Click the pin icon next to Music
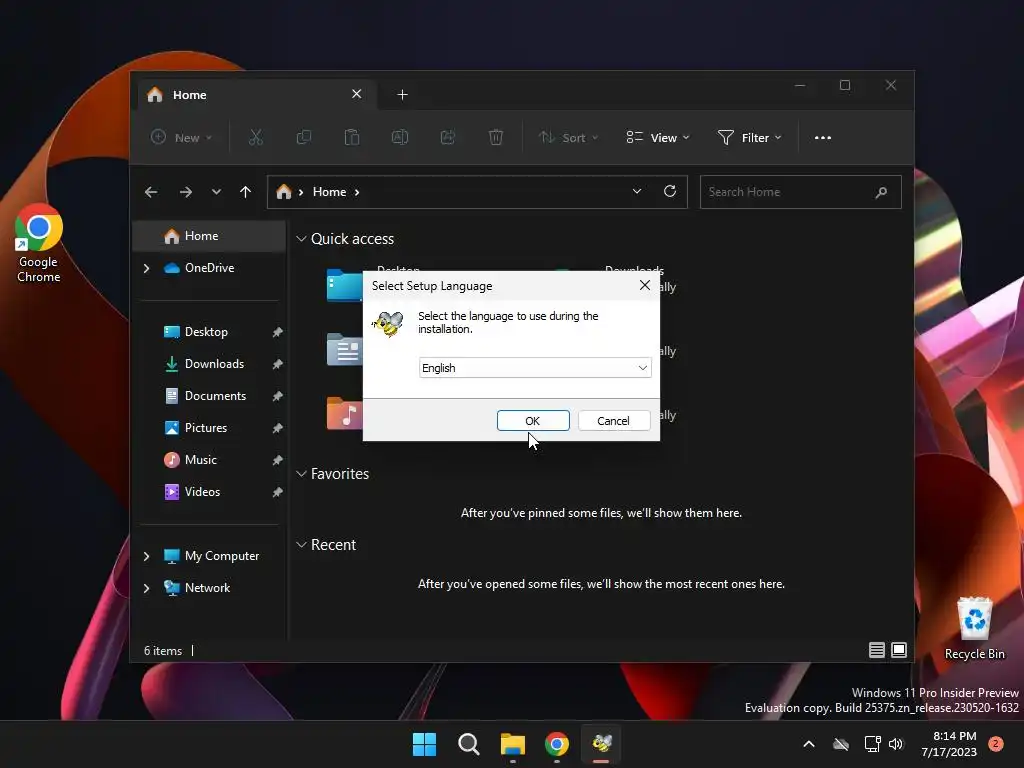Screen dimensions: 1024x768 (277, 460)
